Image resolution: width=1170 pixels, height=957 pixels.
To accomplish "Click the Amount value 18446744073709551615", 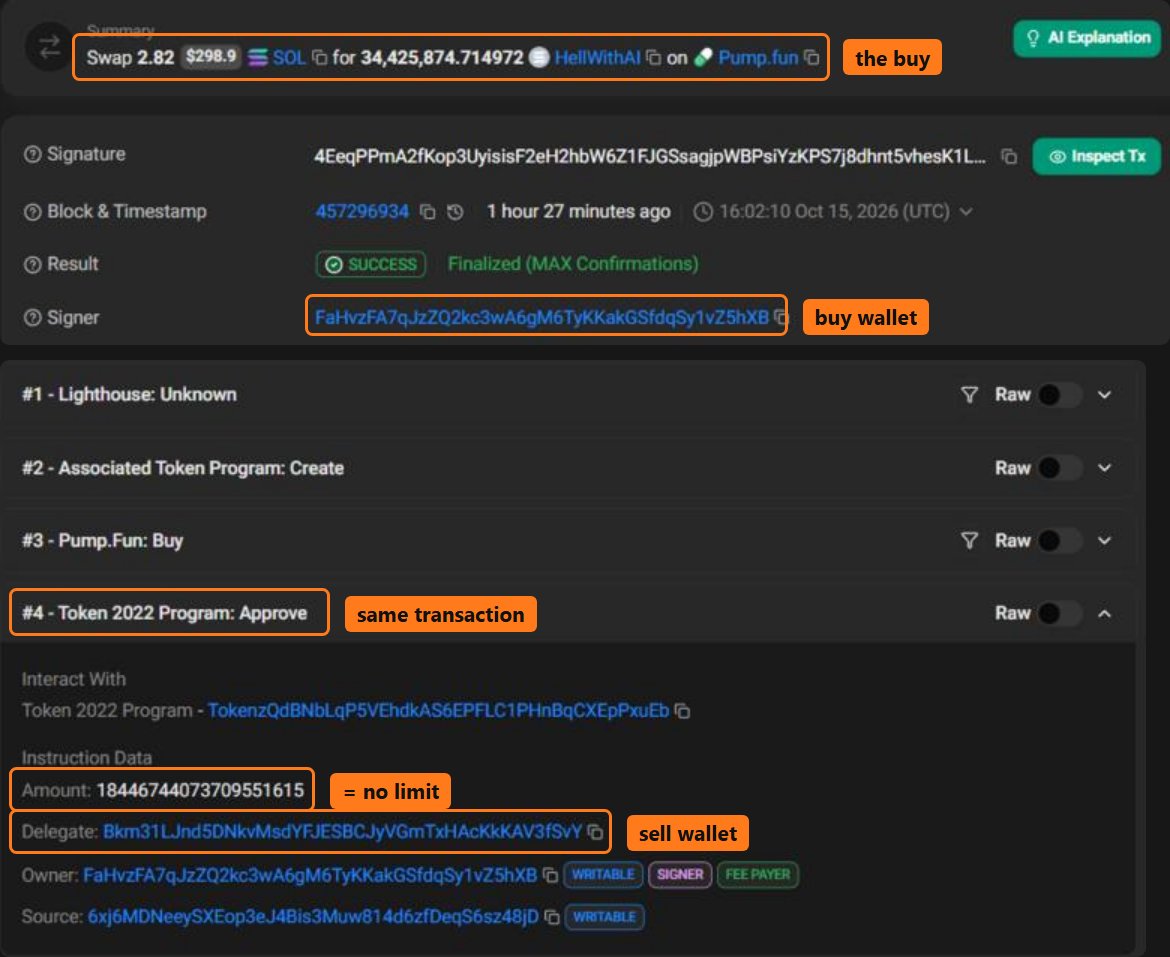I will tap(200, 790).
